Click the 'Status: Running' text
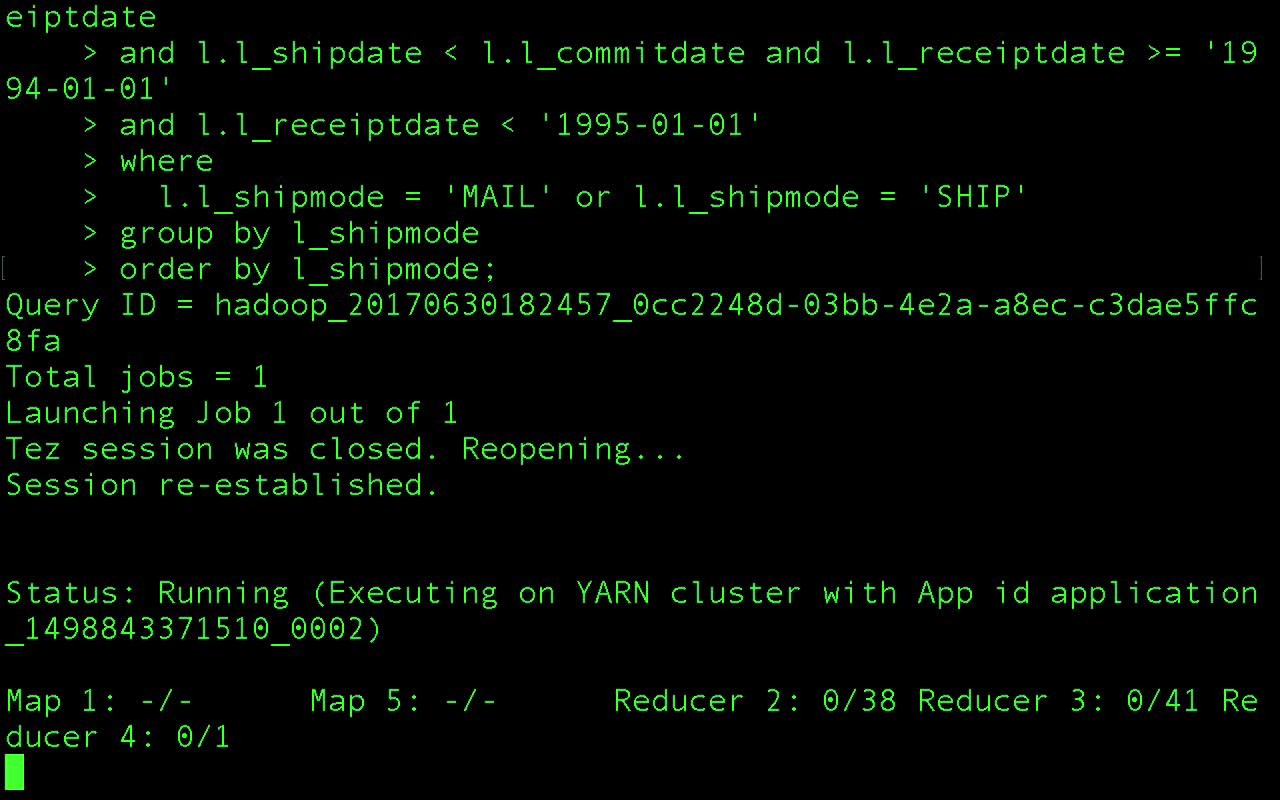Viewport: 1280px width, 800px height. pyautogui.click(x=147, y=593)
